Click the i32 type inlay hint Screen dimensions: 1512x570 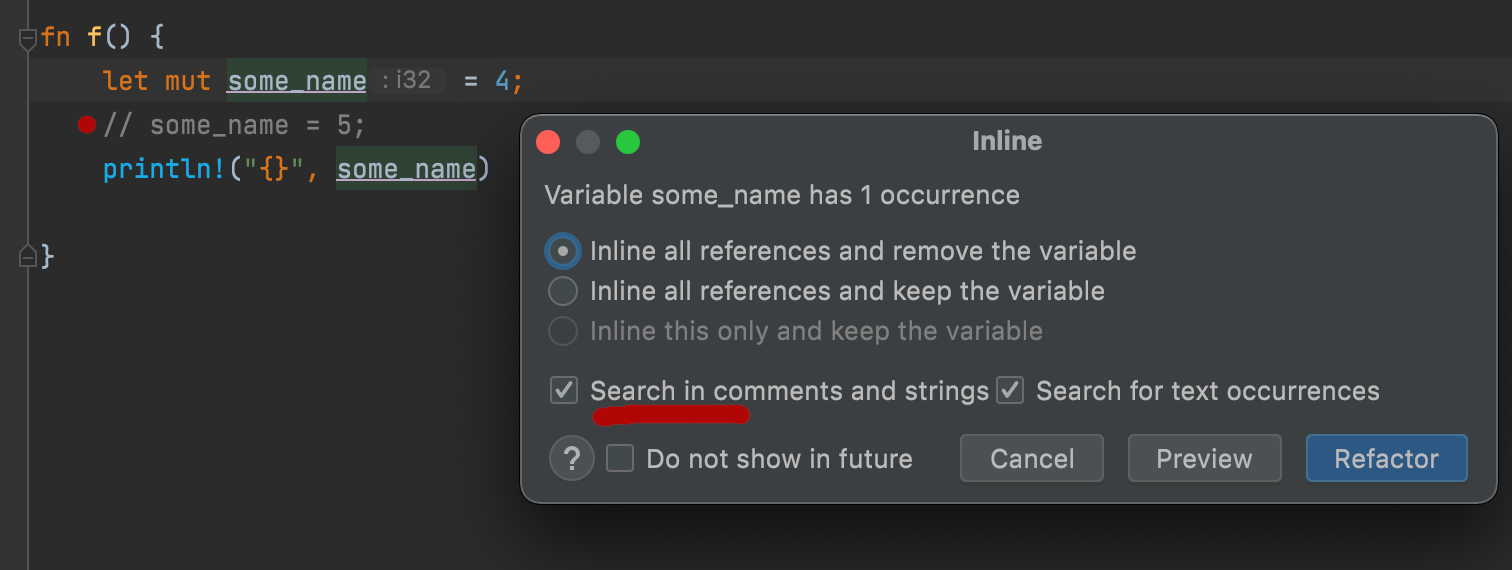pos(408,81)
